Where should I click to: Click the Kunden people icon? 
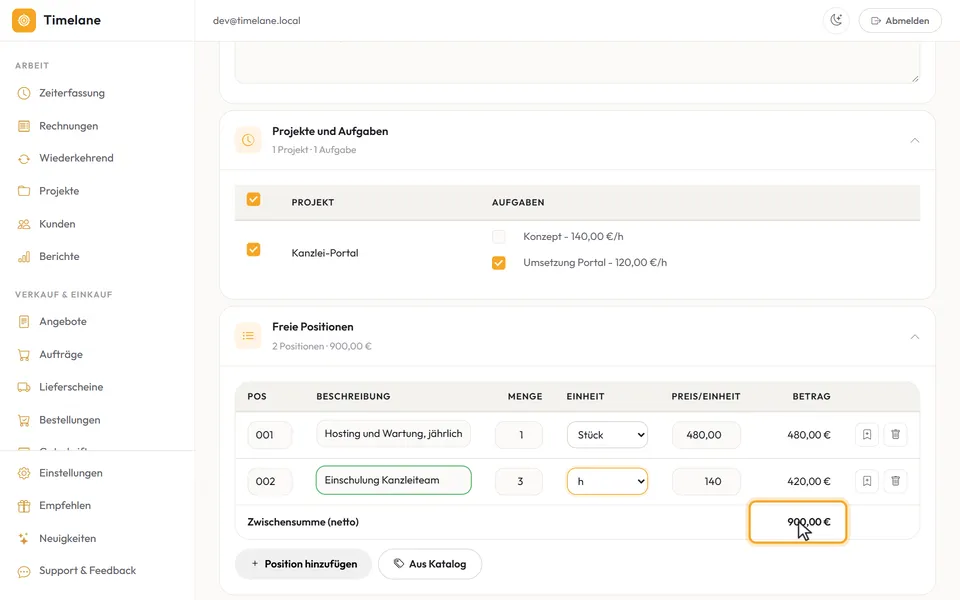click(x=24, y=224)
